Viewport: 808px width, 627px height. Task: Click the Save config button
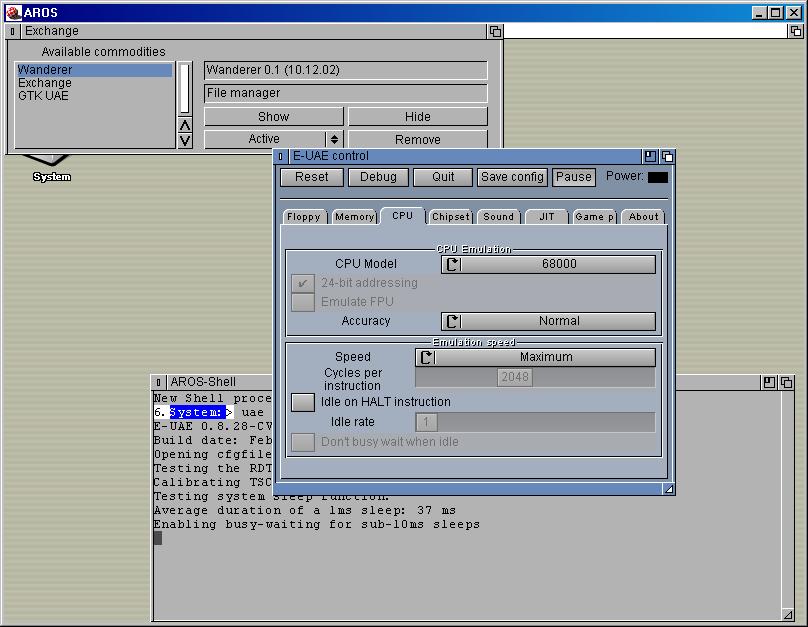[512, 177]
